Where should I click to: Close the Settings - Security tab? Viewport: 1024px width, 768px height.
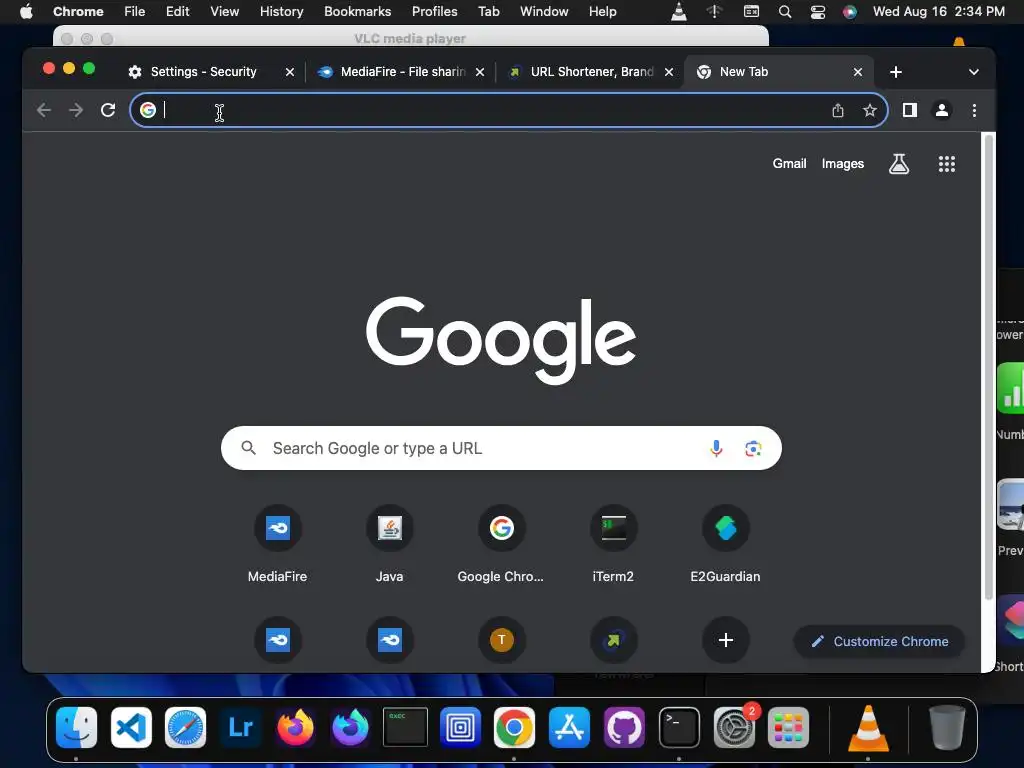tap(289, 72)
